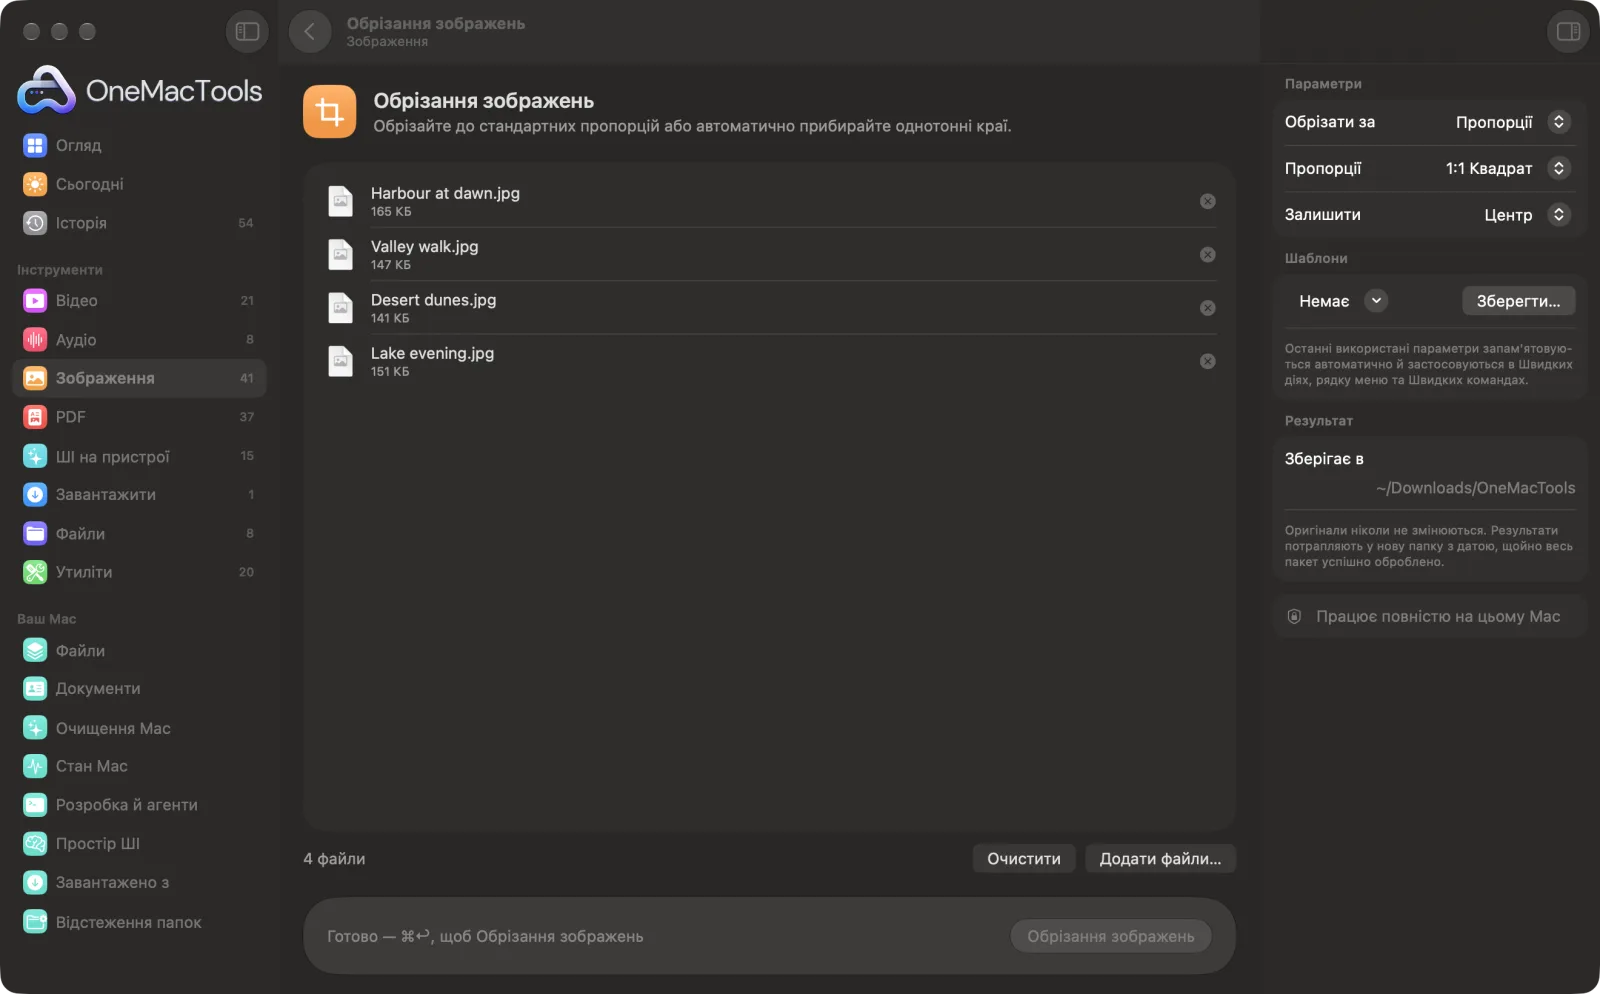Open Утиліти tools icon

(35, 572)
